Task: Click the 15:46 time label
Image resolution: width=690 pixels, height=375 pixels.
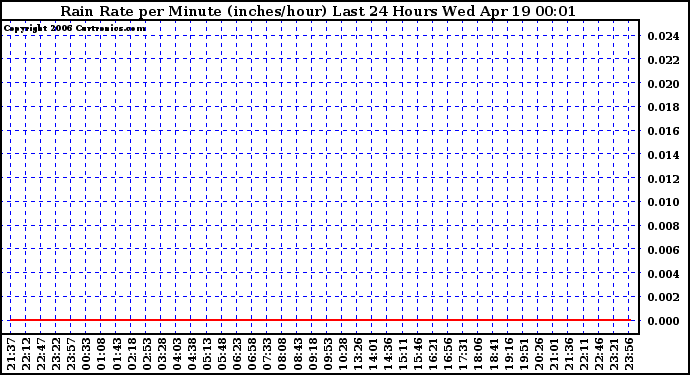Action: 418,354
